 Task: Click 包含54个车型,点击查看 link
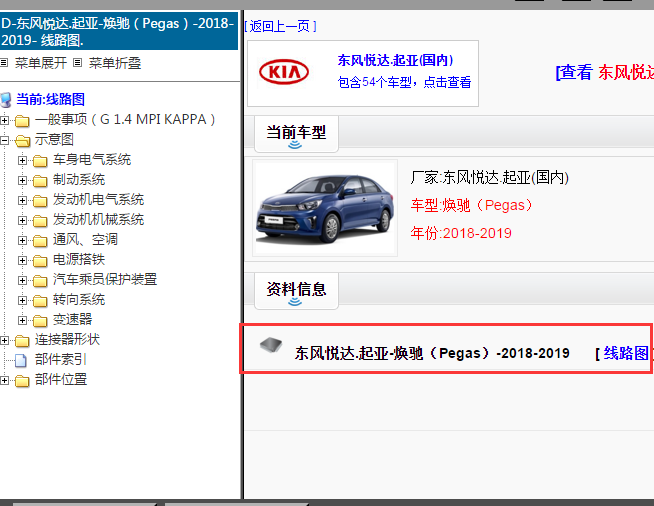pyautogui.click(x=404, y=82)
